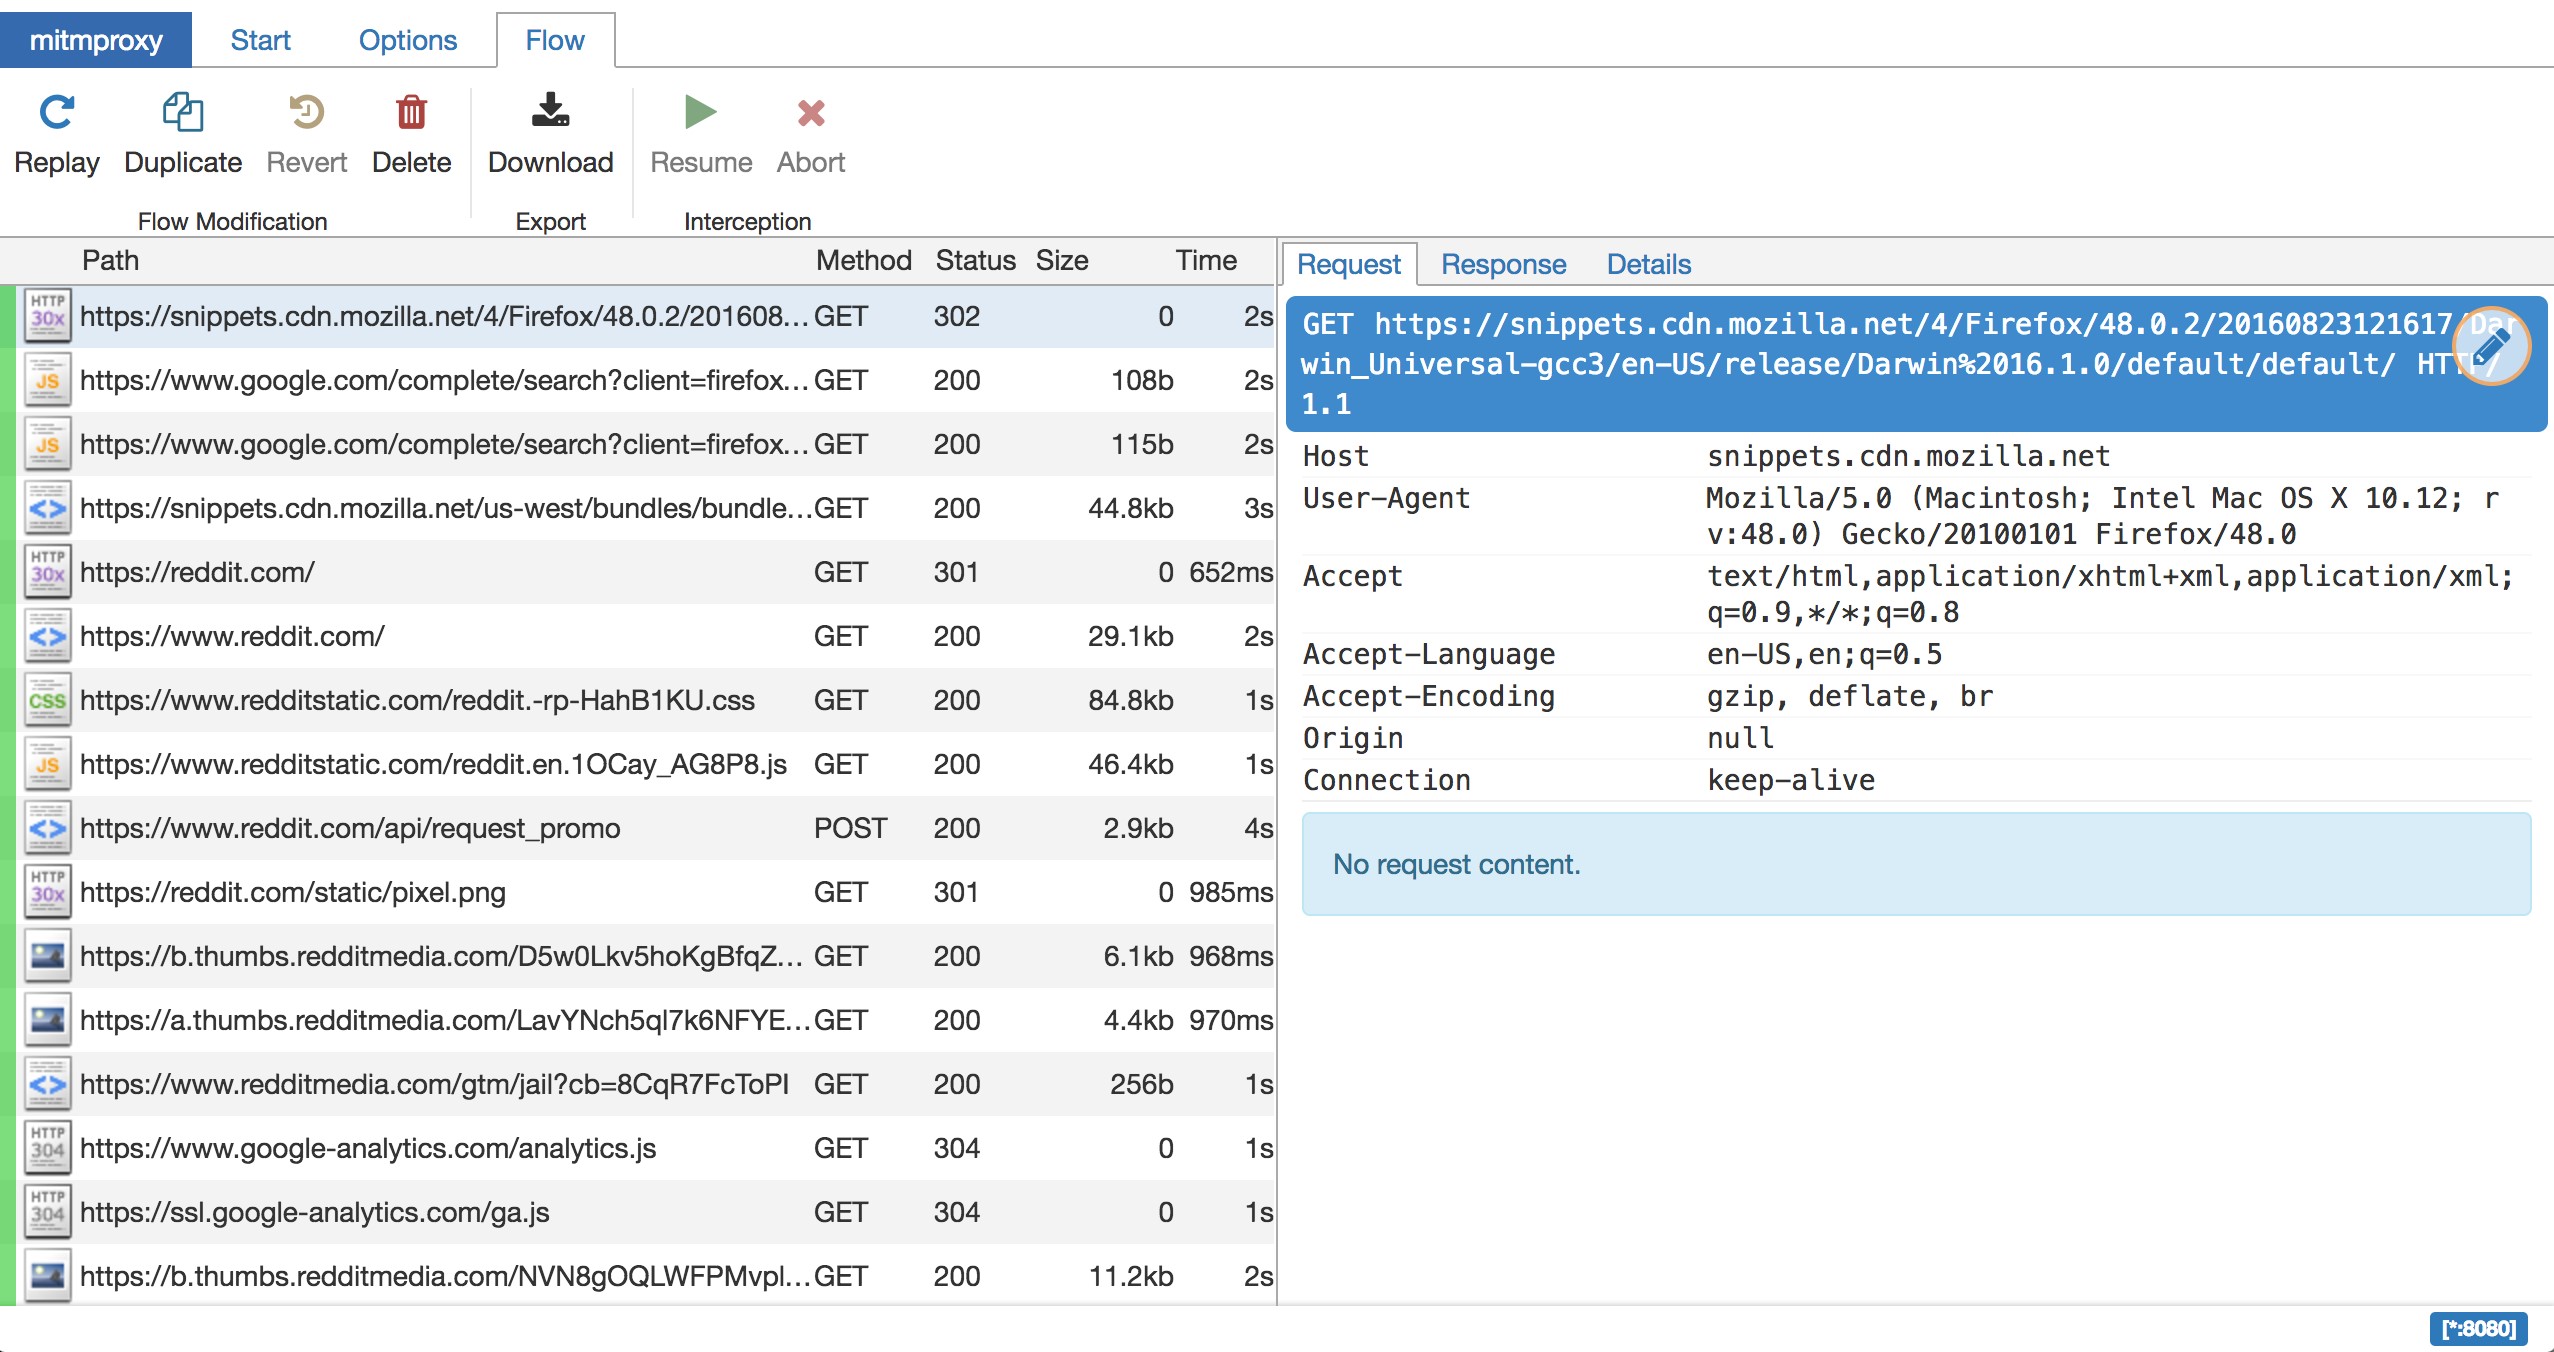Delete the selected flow
2554x1352 pixels.
coord(411,113)
